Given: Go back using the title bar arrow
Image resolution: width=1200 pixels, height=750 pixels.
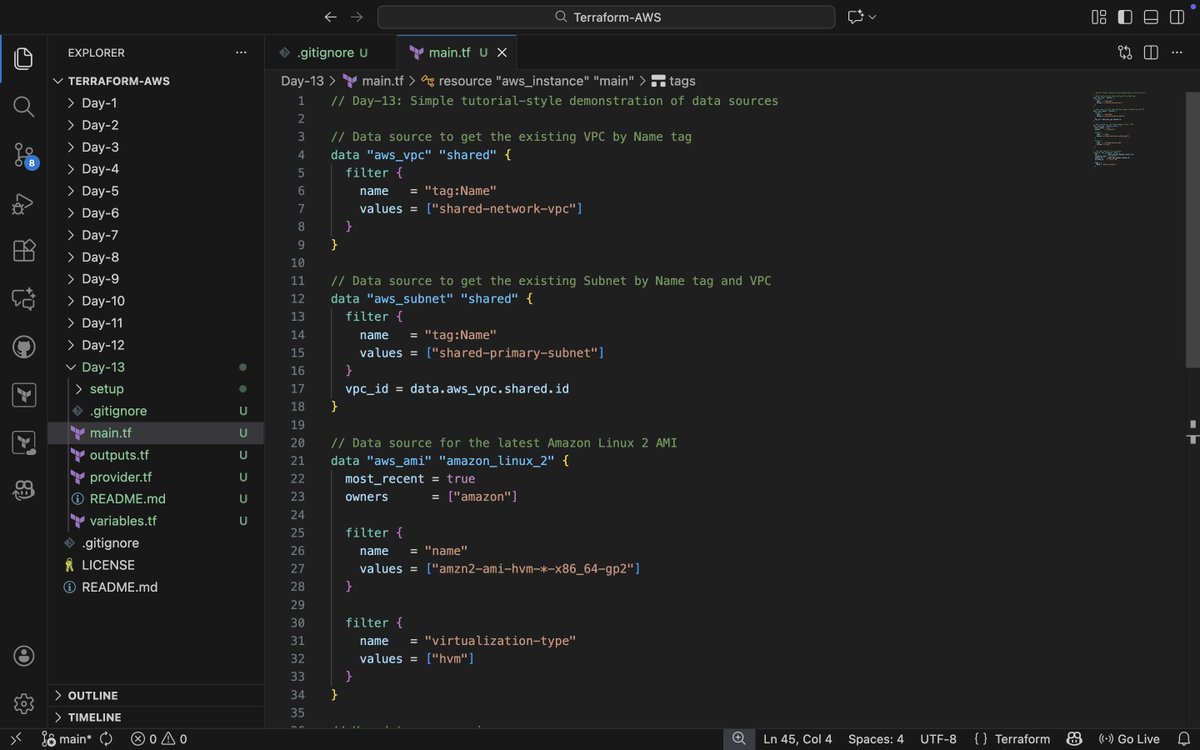Looking at the screenshot, I should click(x=331, y=17).
